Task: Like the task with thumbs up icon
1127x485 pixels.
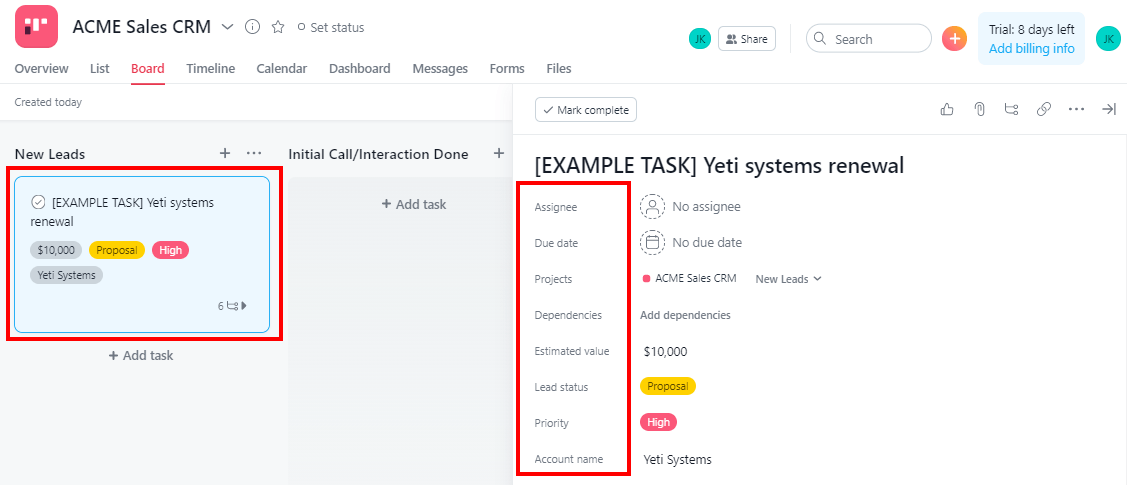Action: 947,109
